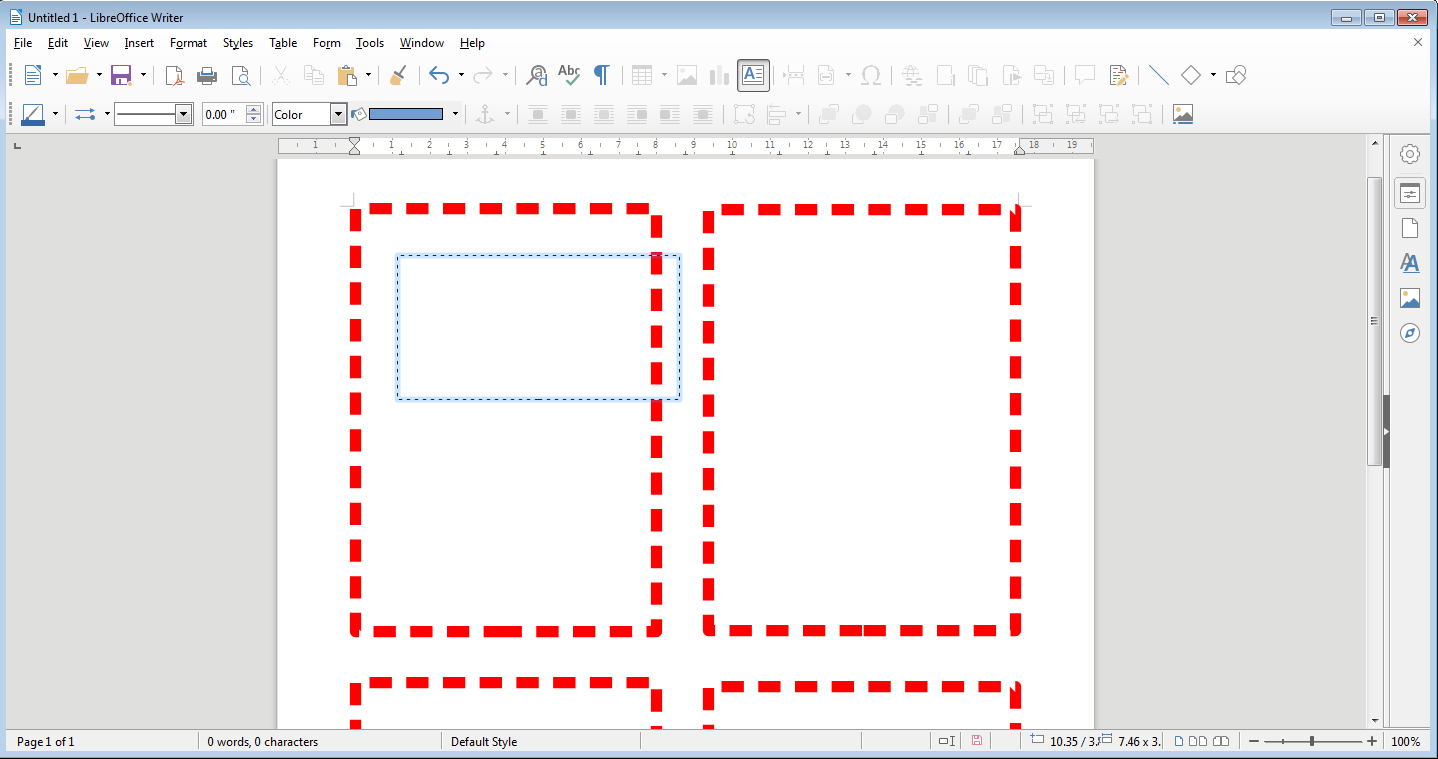This screenshot has width=1438, height=759.
Task: Insert a special character (Omega icon)
Action: pyautogui.click(x=871, y=75)
